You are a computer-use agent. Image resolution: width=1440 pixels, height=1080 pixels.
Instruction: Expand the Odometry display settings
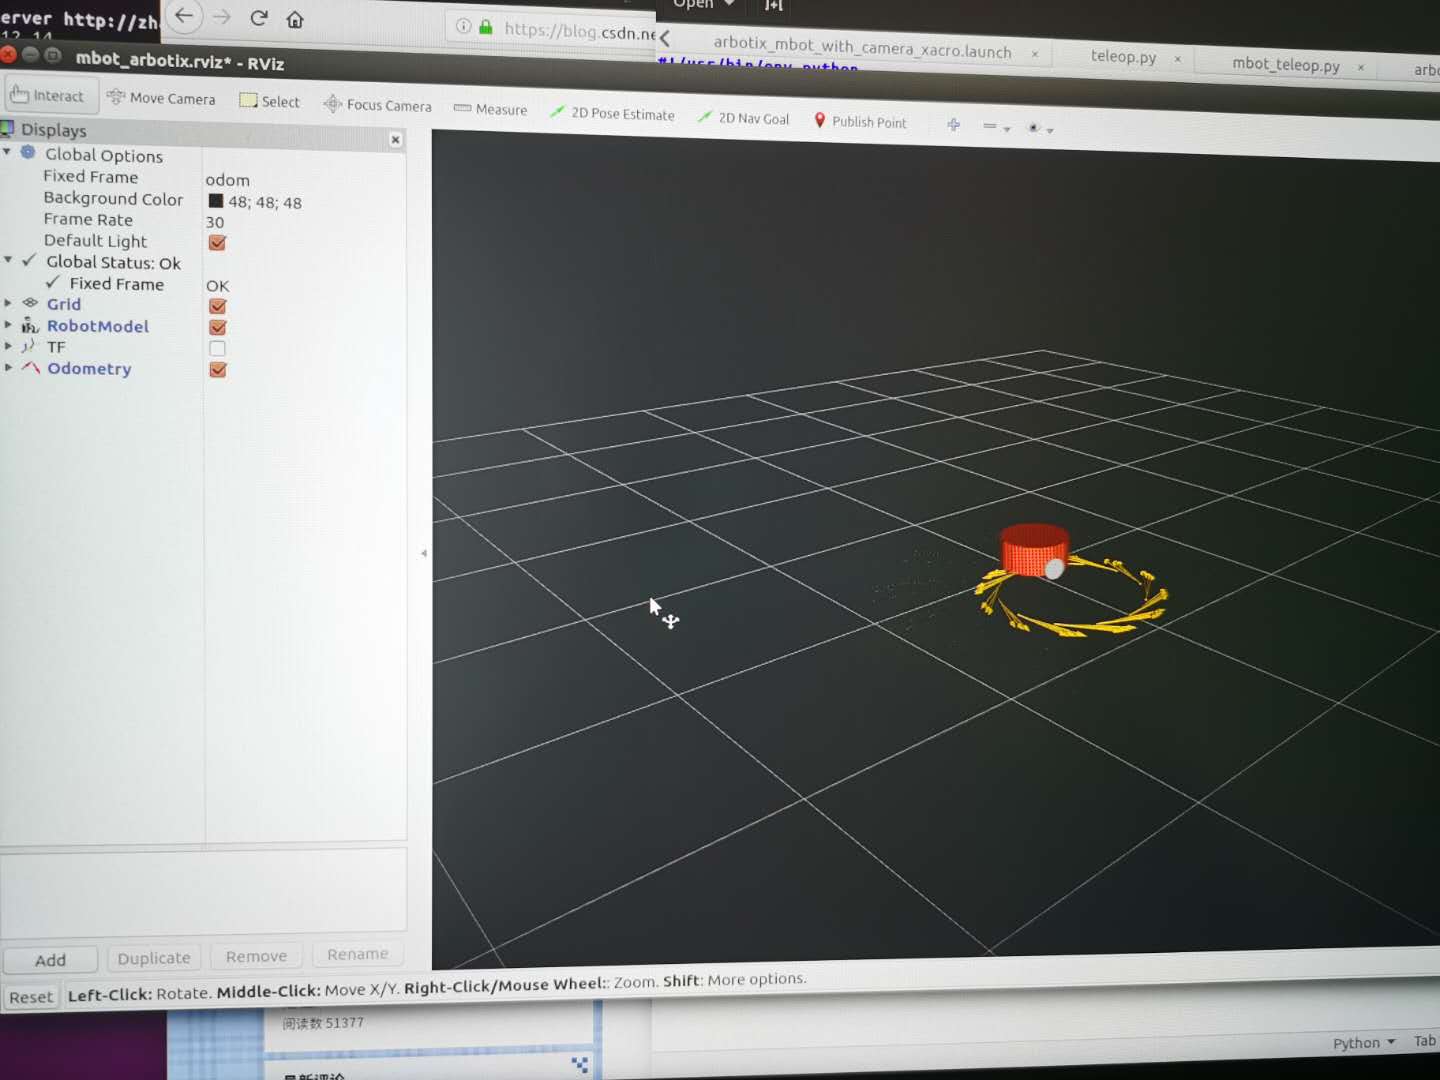[x=8, y=368]
